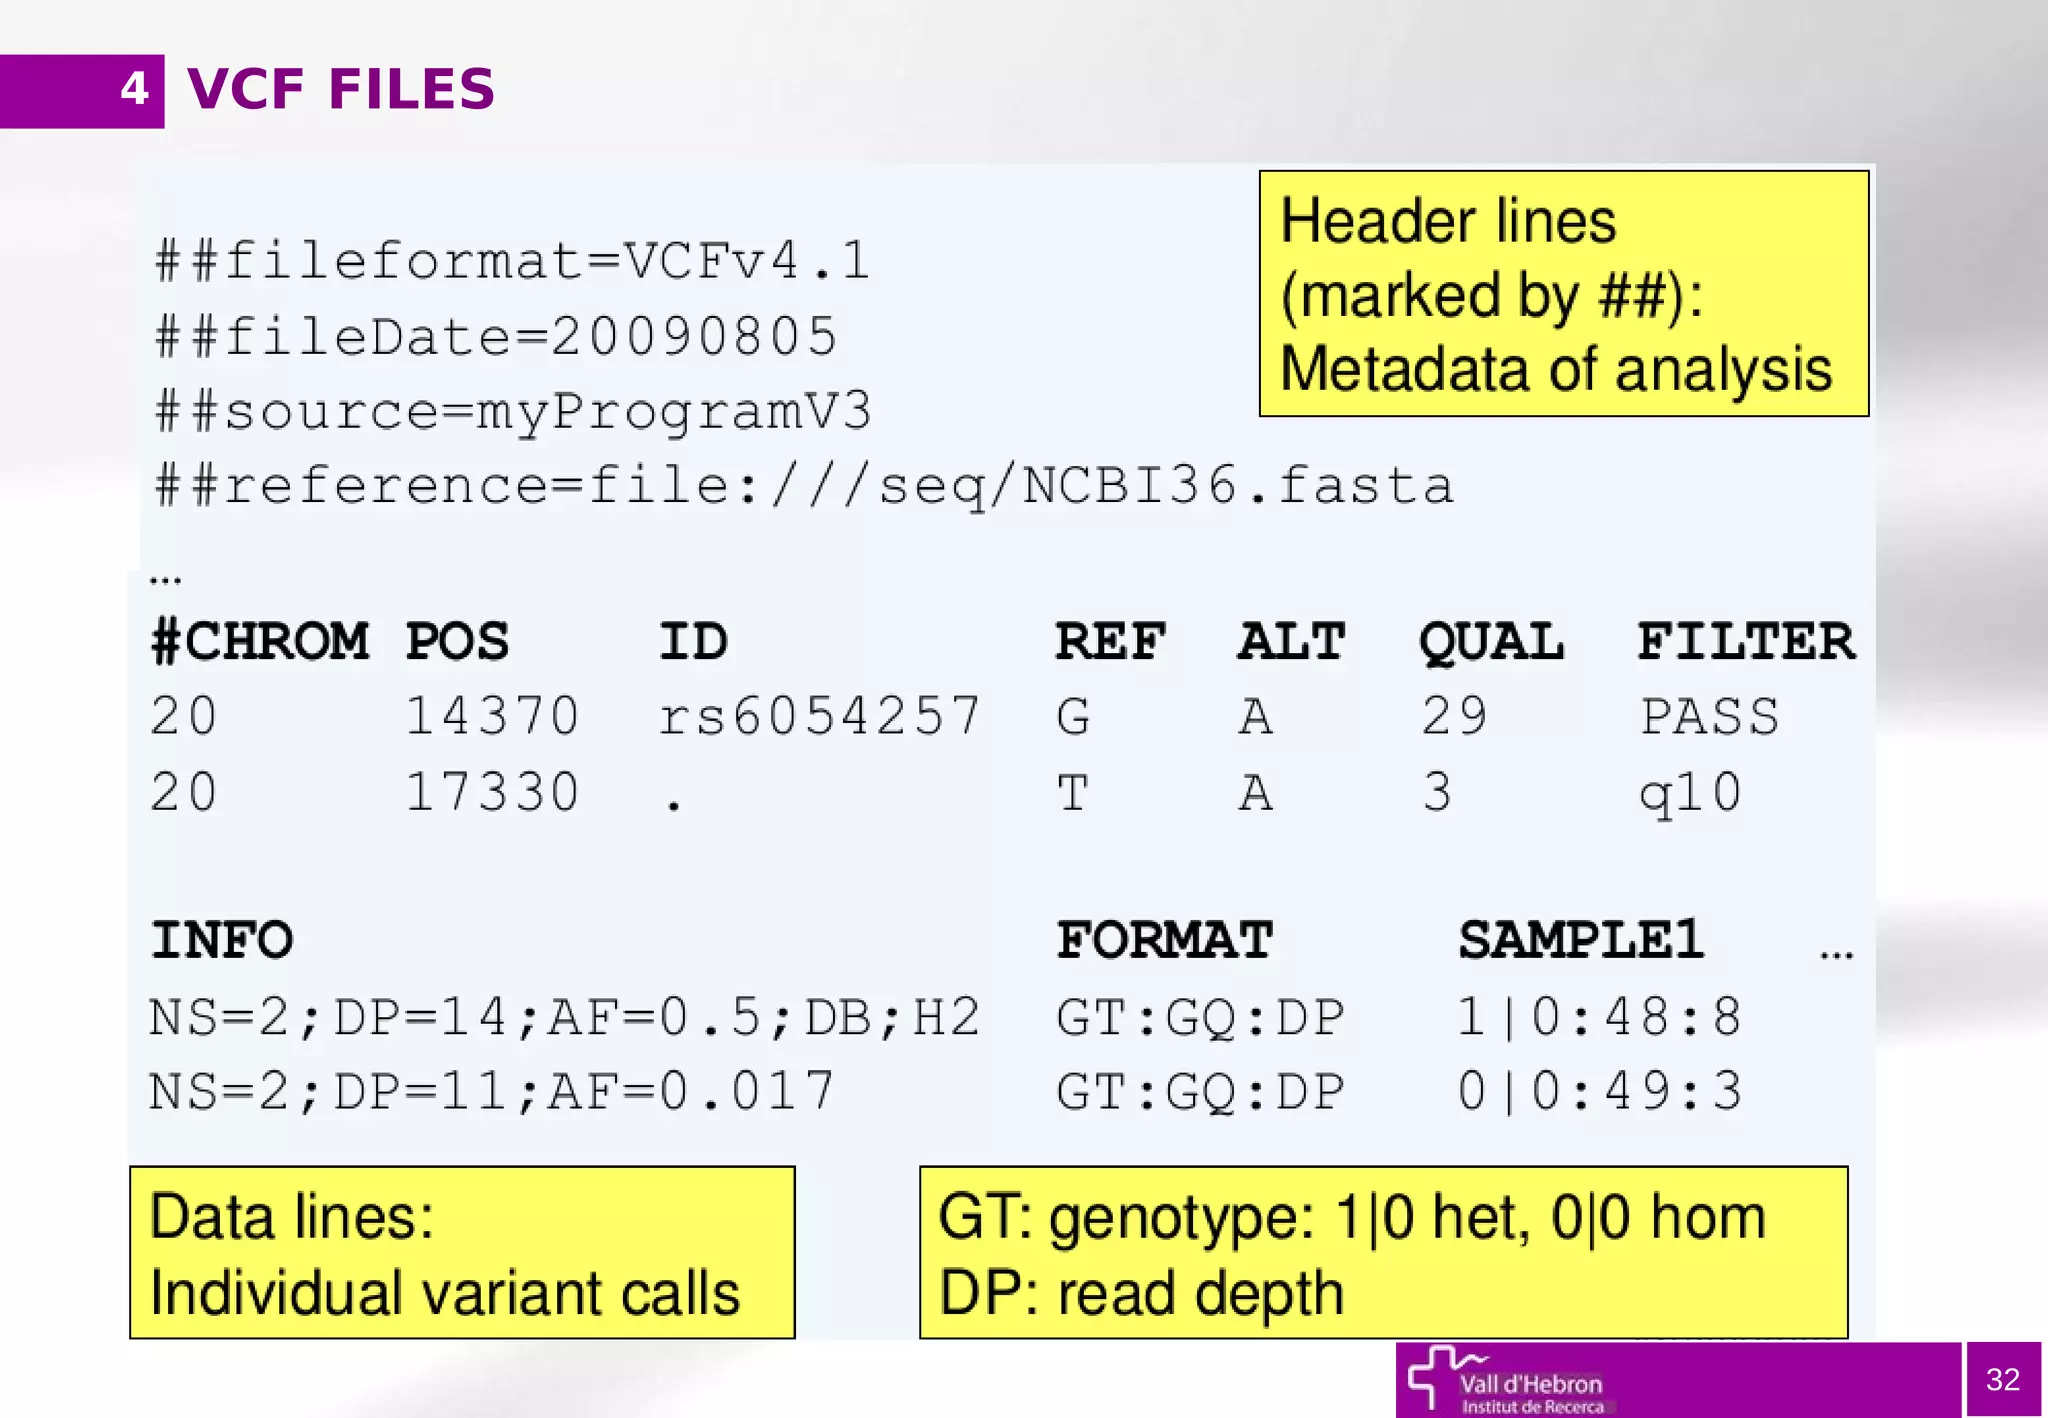Click sample value 0|0:49:3
Image resolution: width=2048 pixels, height=1418 pixels.
pos(1600,1091)
